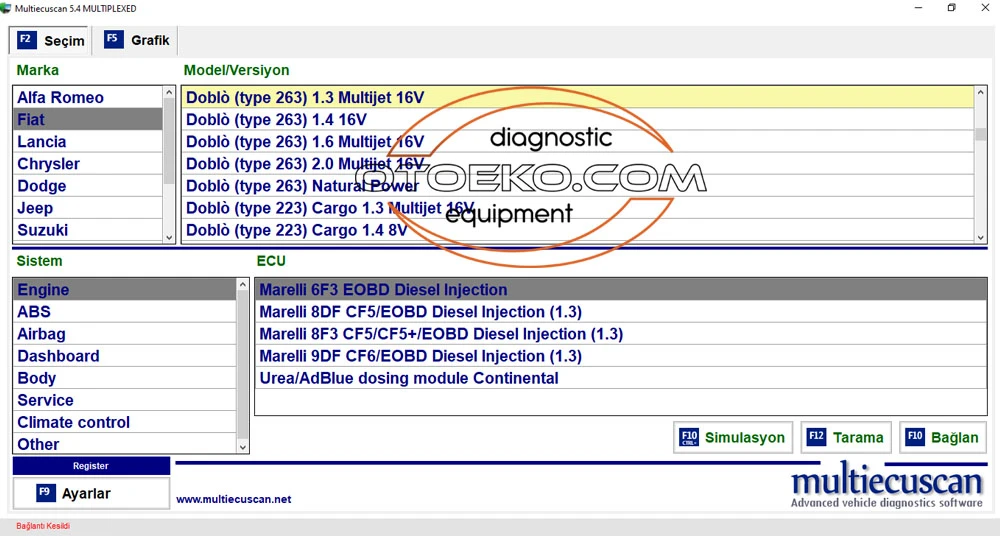Open Ayarlar settings
The image size is (1000, 536).
click(x=91, y=493)
